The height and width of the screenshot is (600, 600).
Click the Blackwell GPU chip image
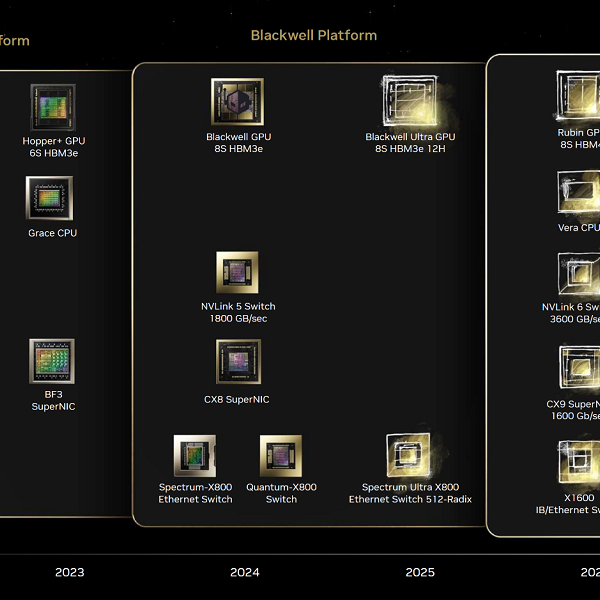pyautogui.click(x=237, y=102)
